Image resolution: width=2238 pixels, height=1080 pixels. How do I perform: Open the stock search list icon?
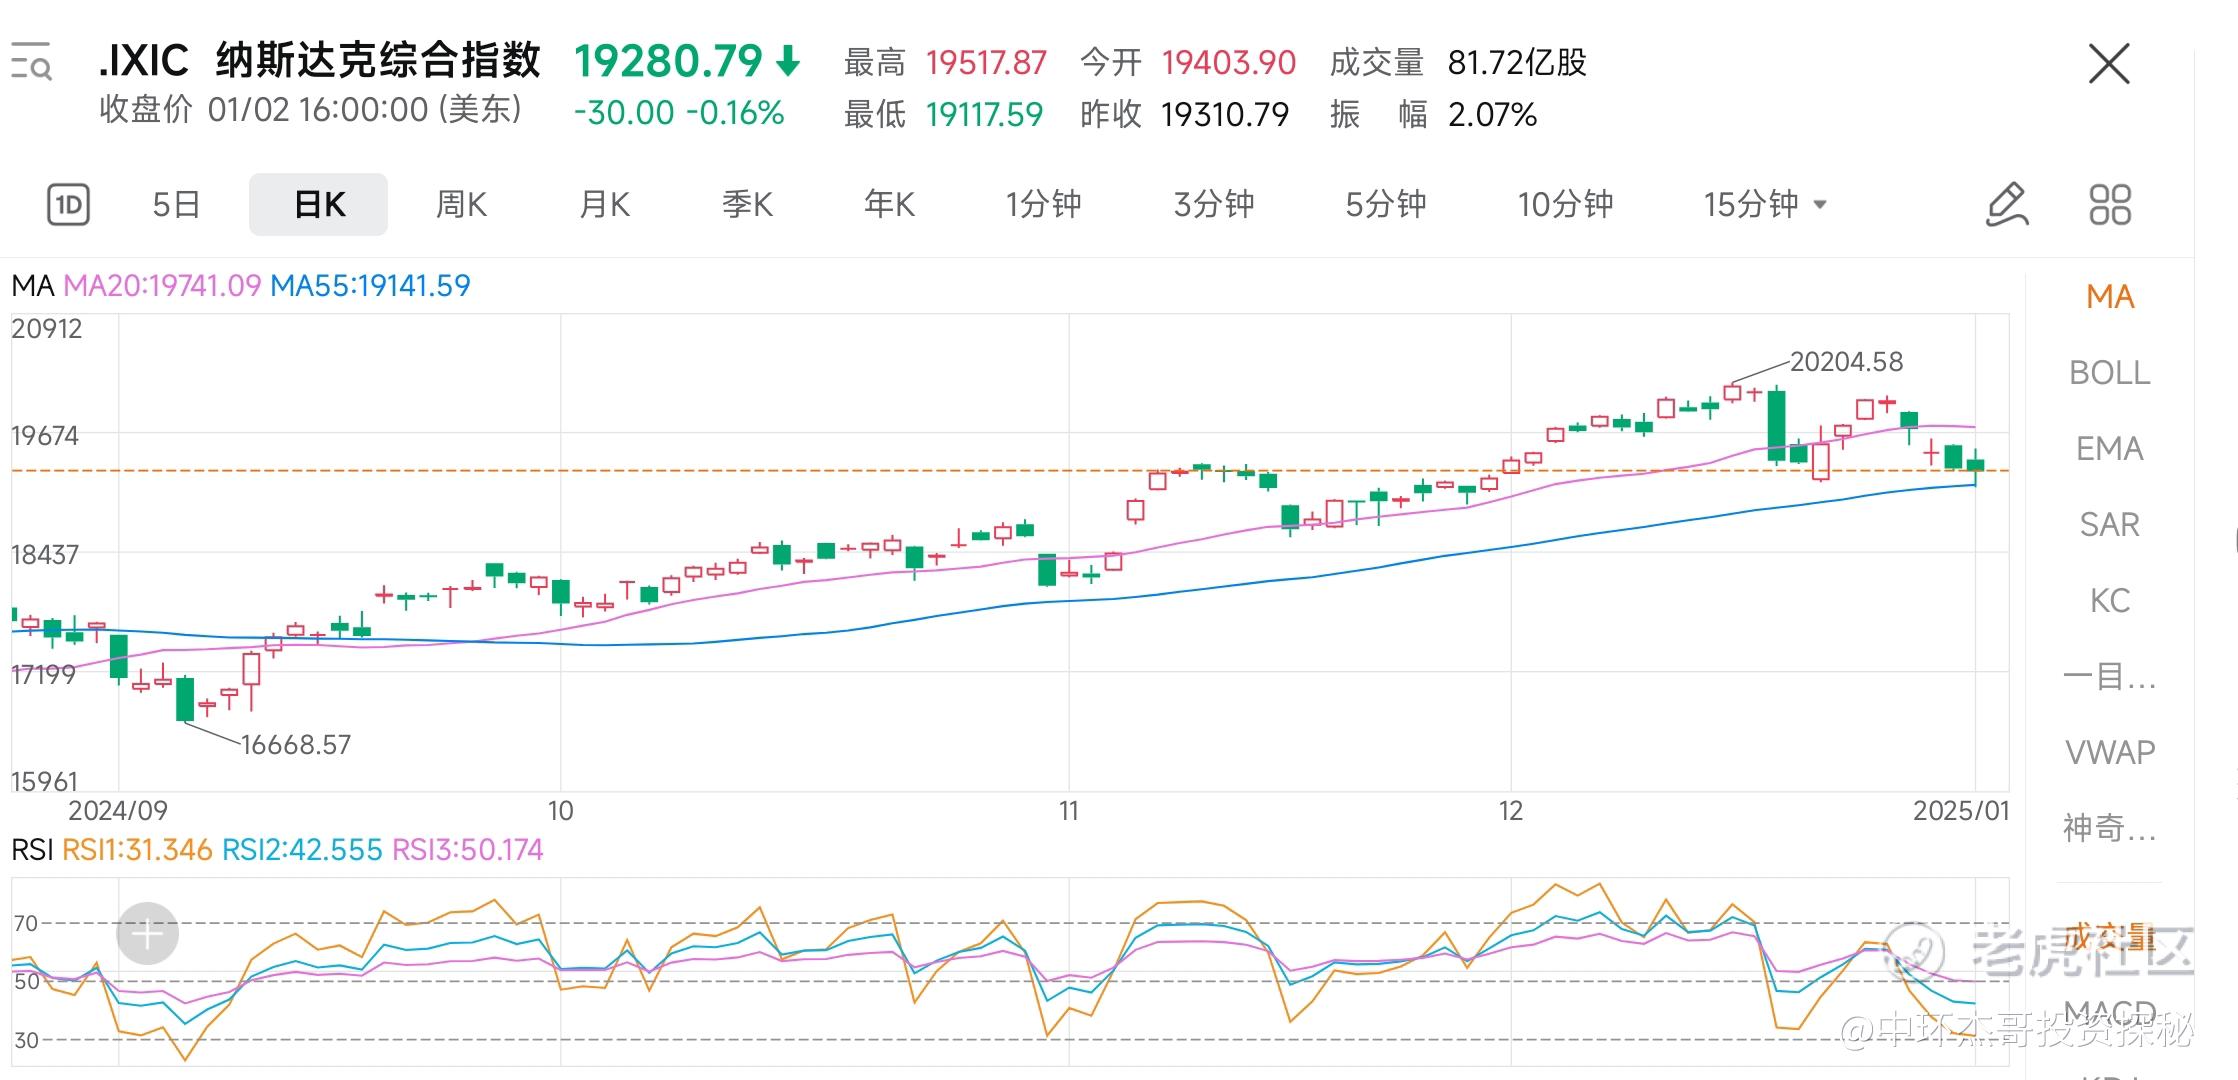point(31,62)
